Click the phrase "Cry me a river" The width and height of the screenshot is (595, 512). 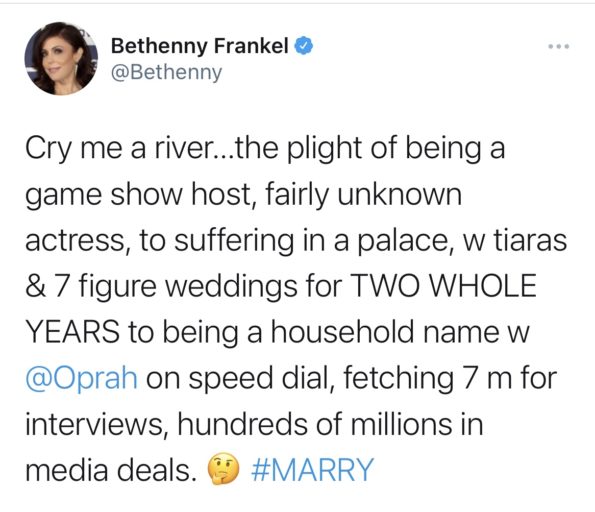pos(119,149)
